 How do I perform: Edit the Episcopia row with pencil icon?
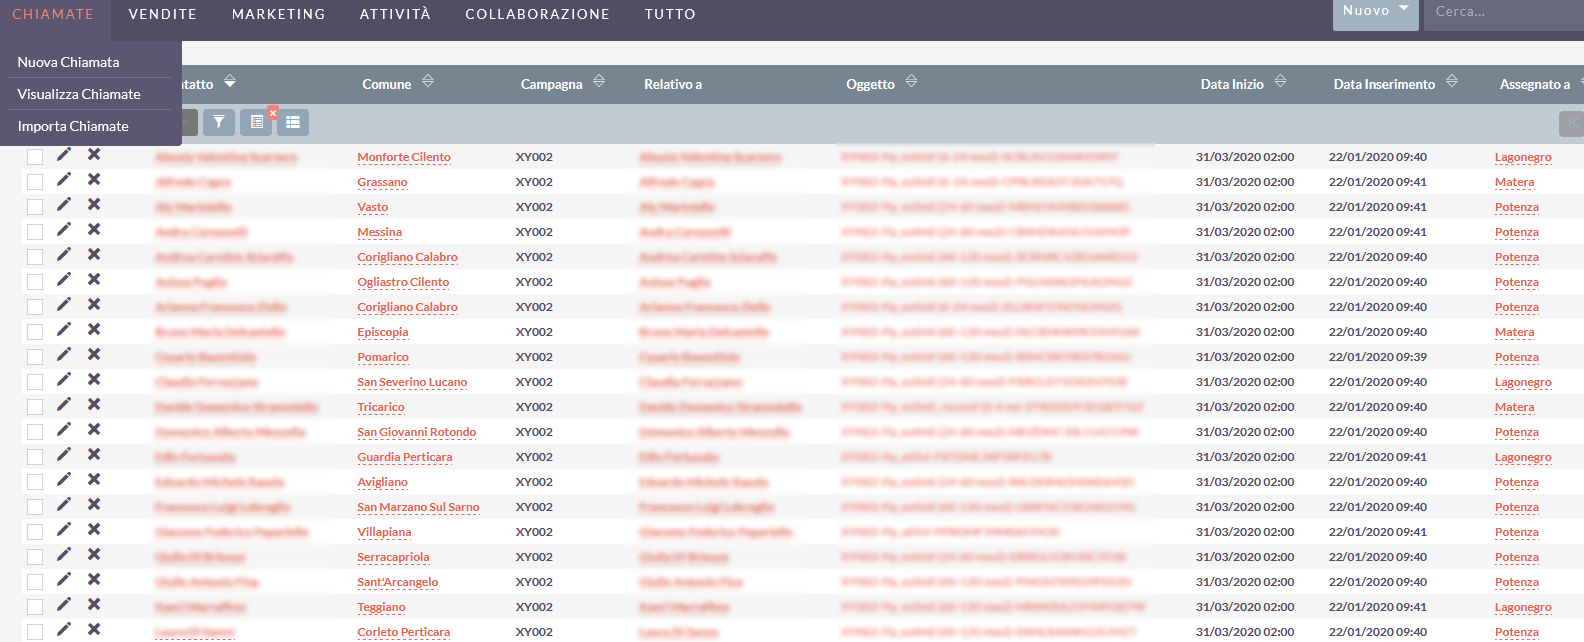[64, 329]
